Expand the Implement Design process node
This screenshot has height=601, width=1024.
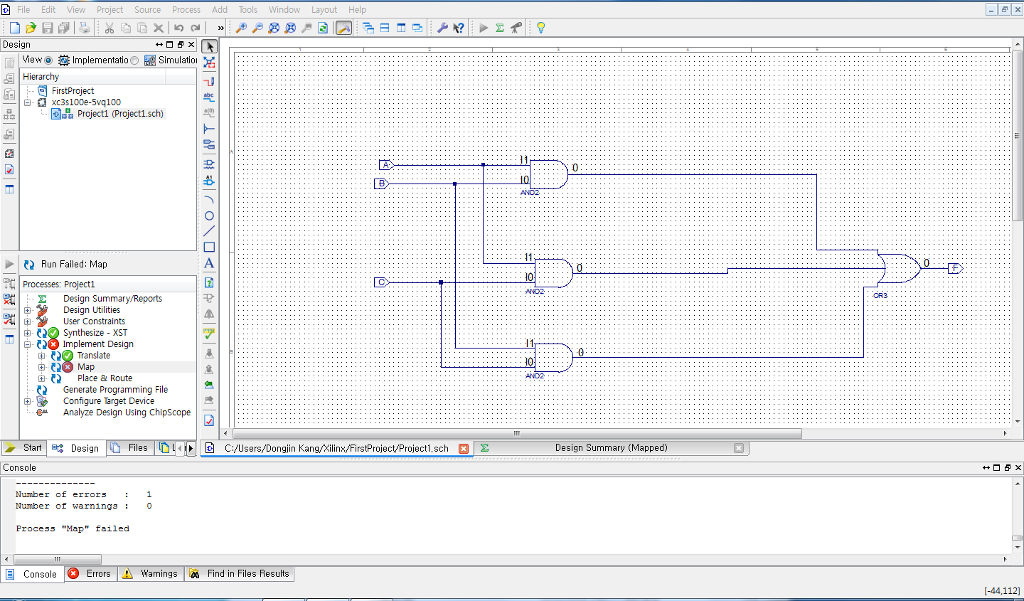coord(27,343)
